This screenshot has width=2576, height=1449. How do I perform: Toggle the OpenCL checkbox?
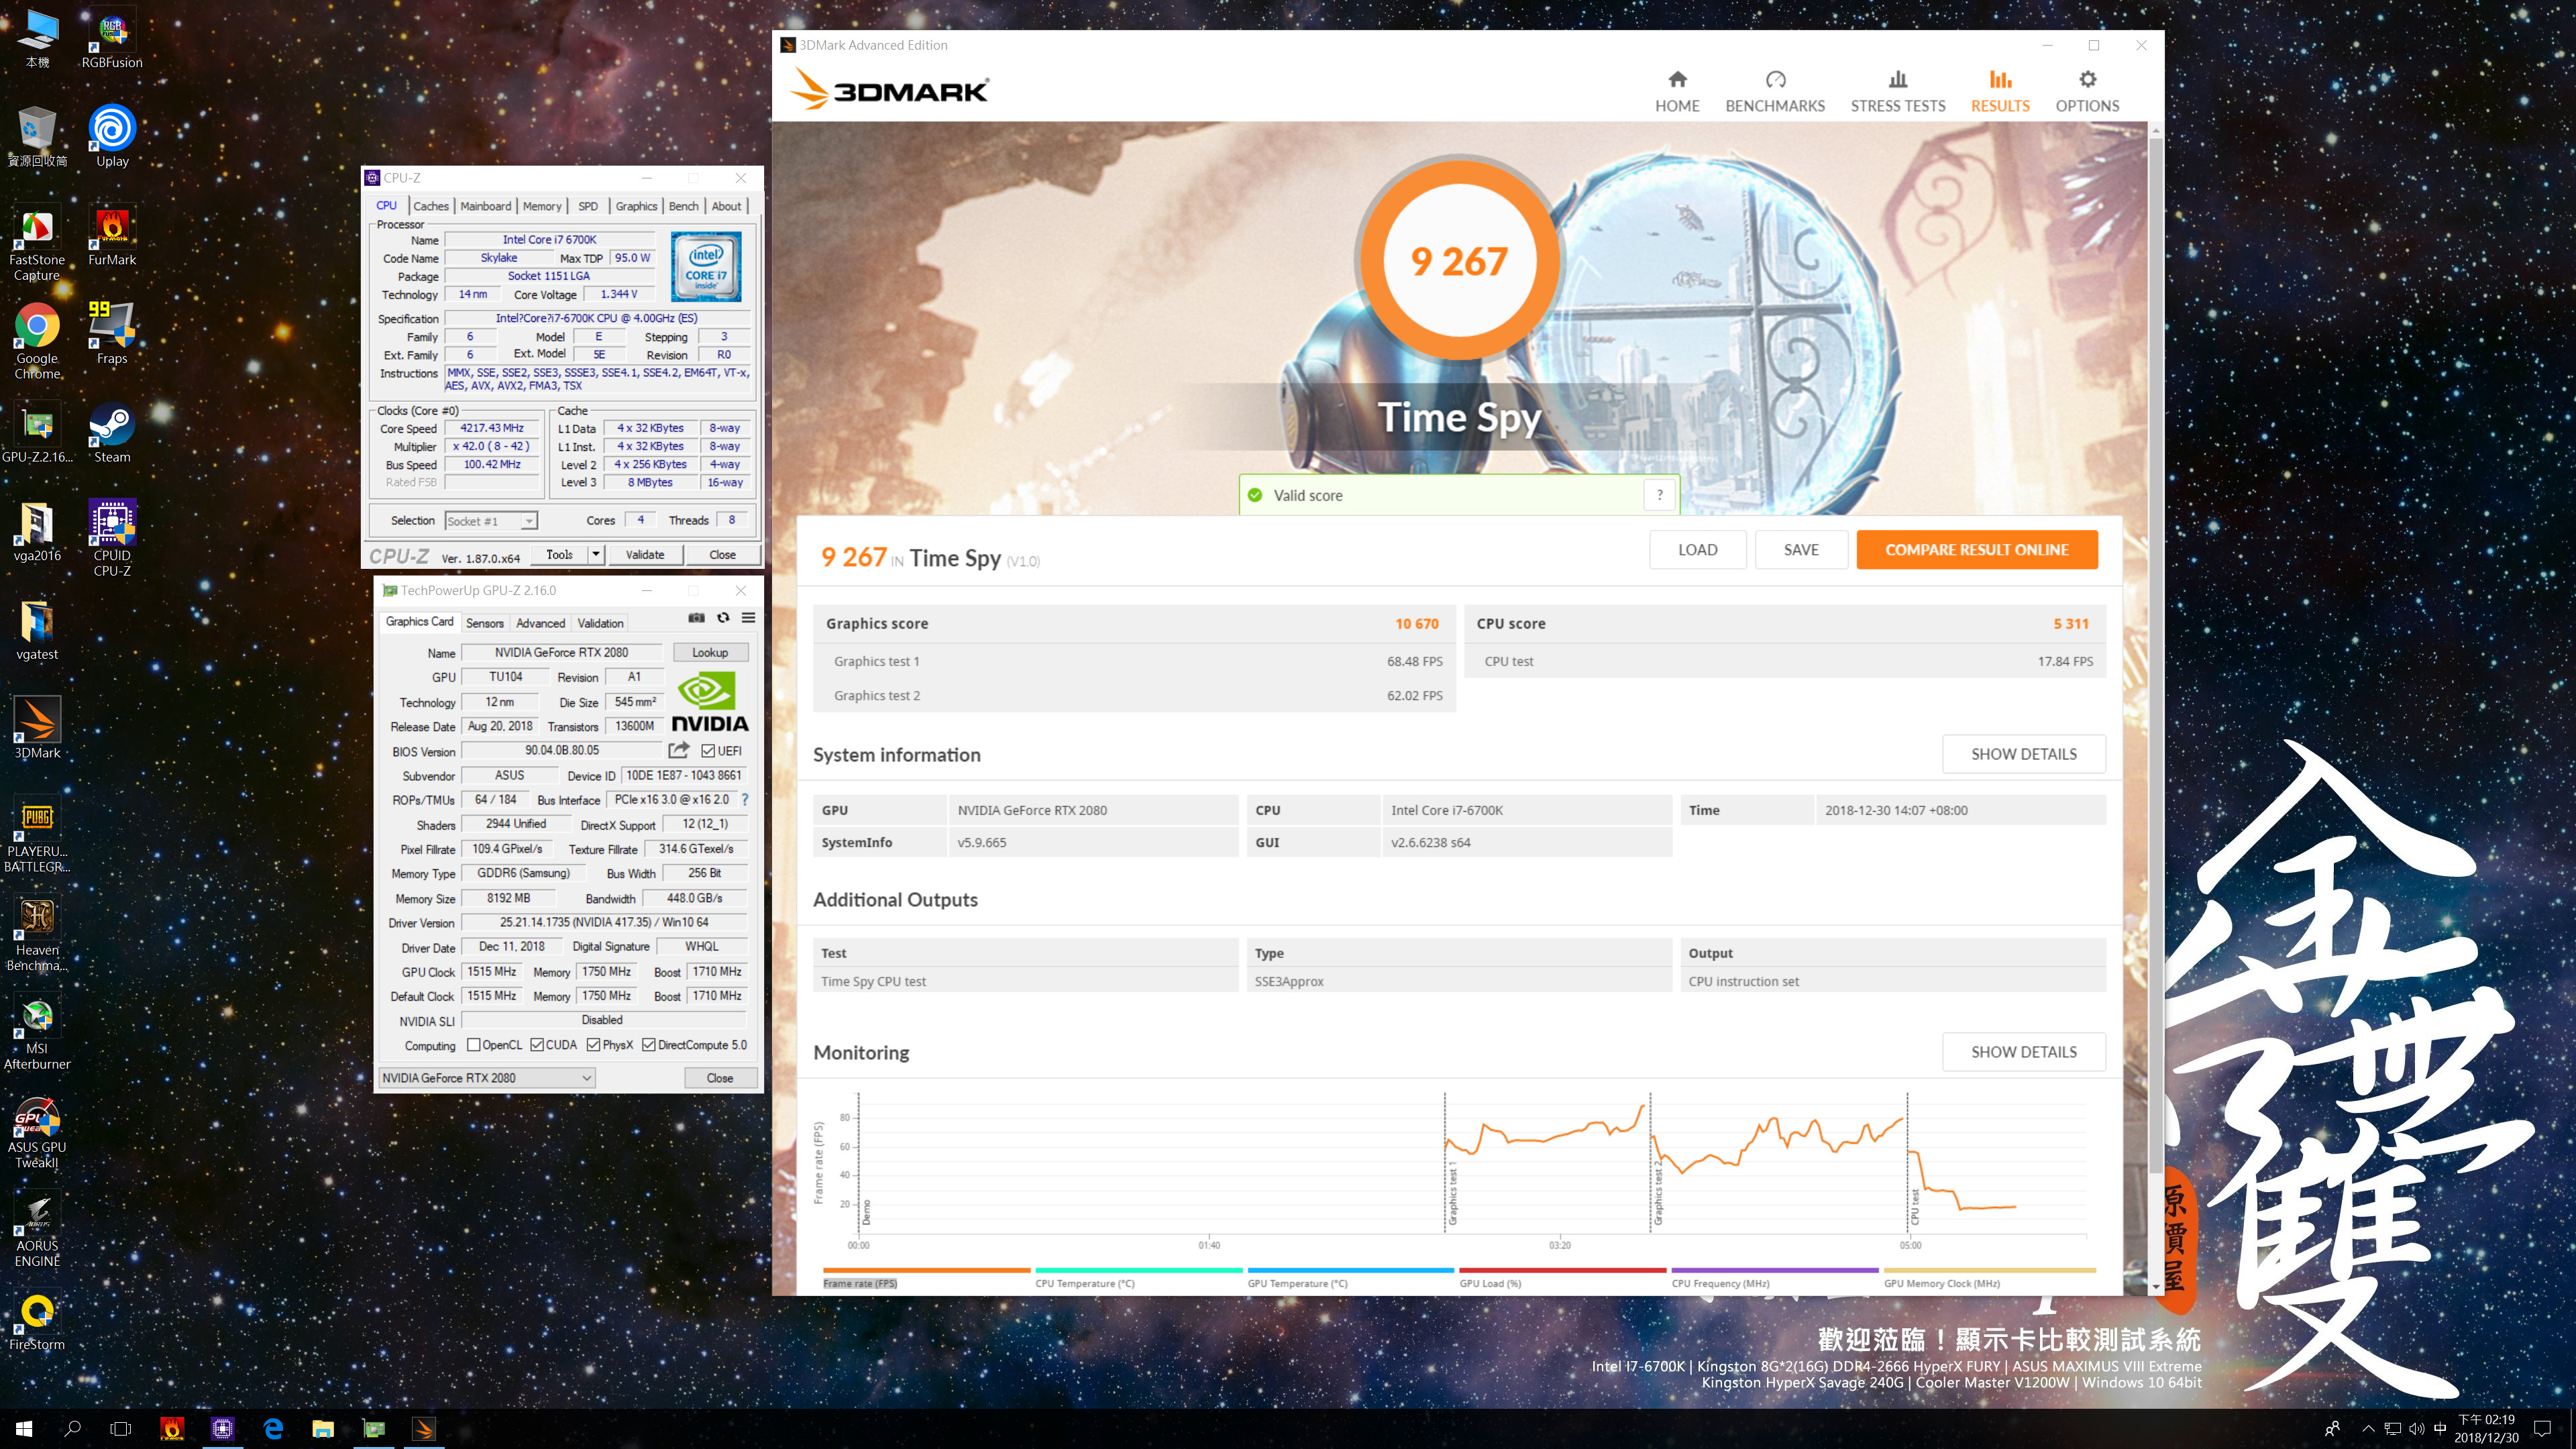coord(474,1045)
